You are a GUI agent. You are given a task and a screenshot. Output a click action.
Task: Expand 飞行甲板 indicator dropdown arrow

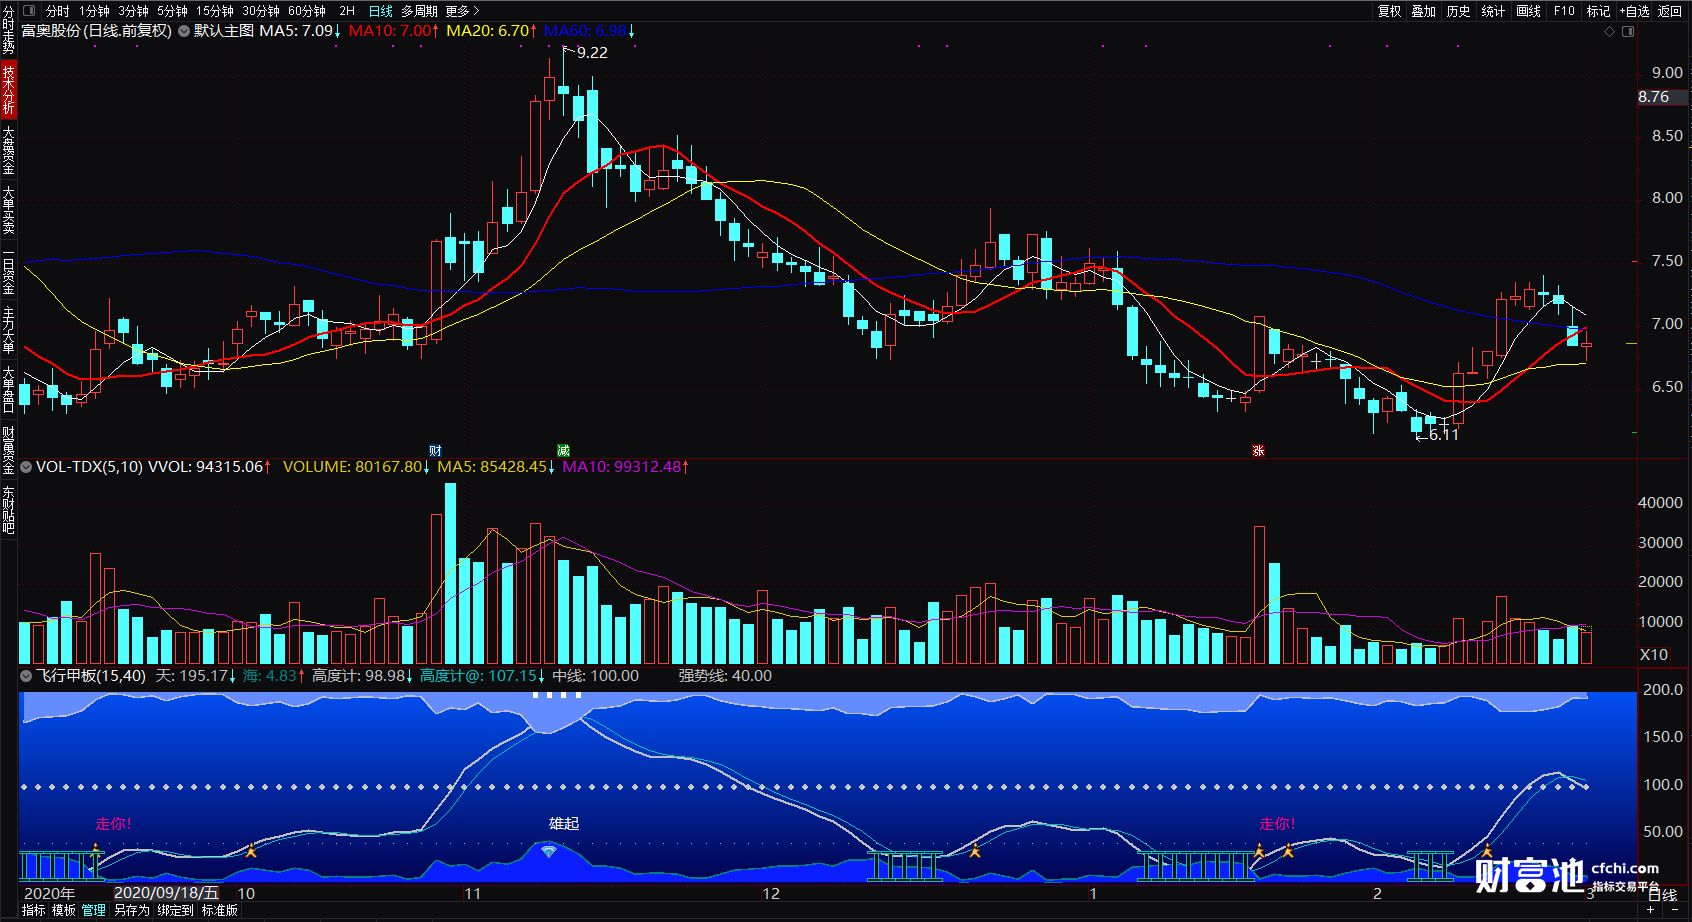(x=26, y=676)
